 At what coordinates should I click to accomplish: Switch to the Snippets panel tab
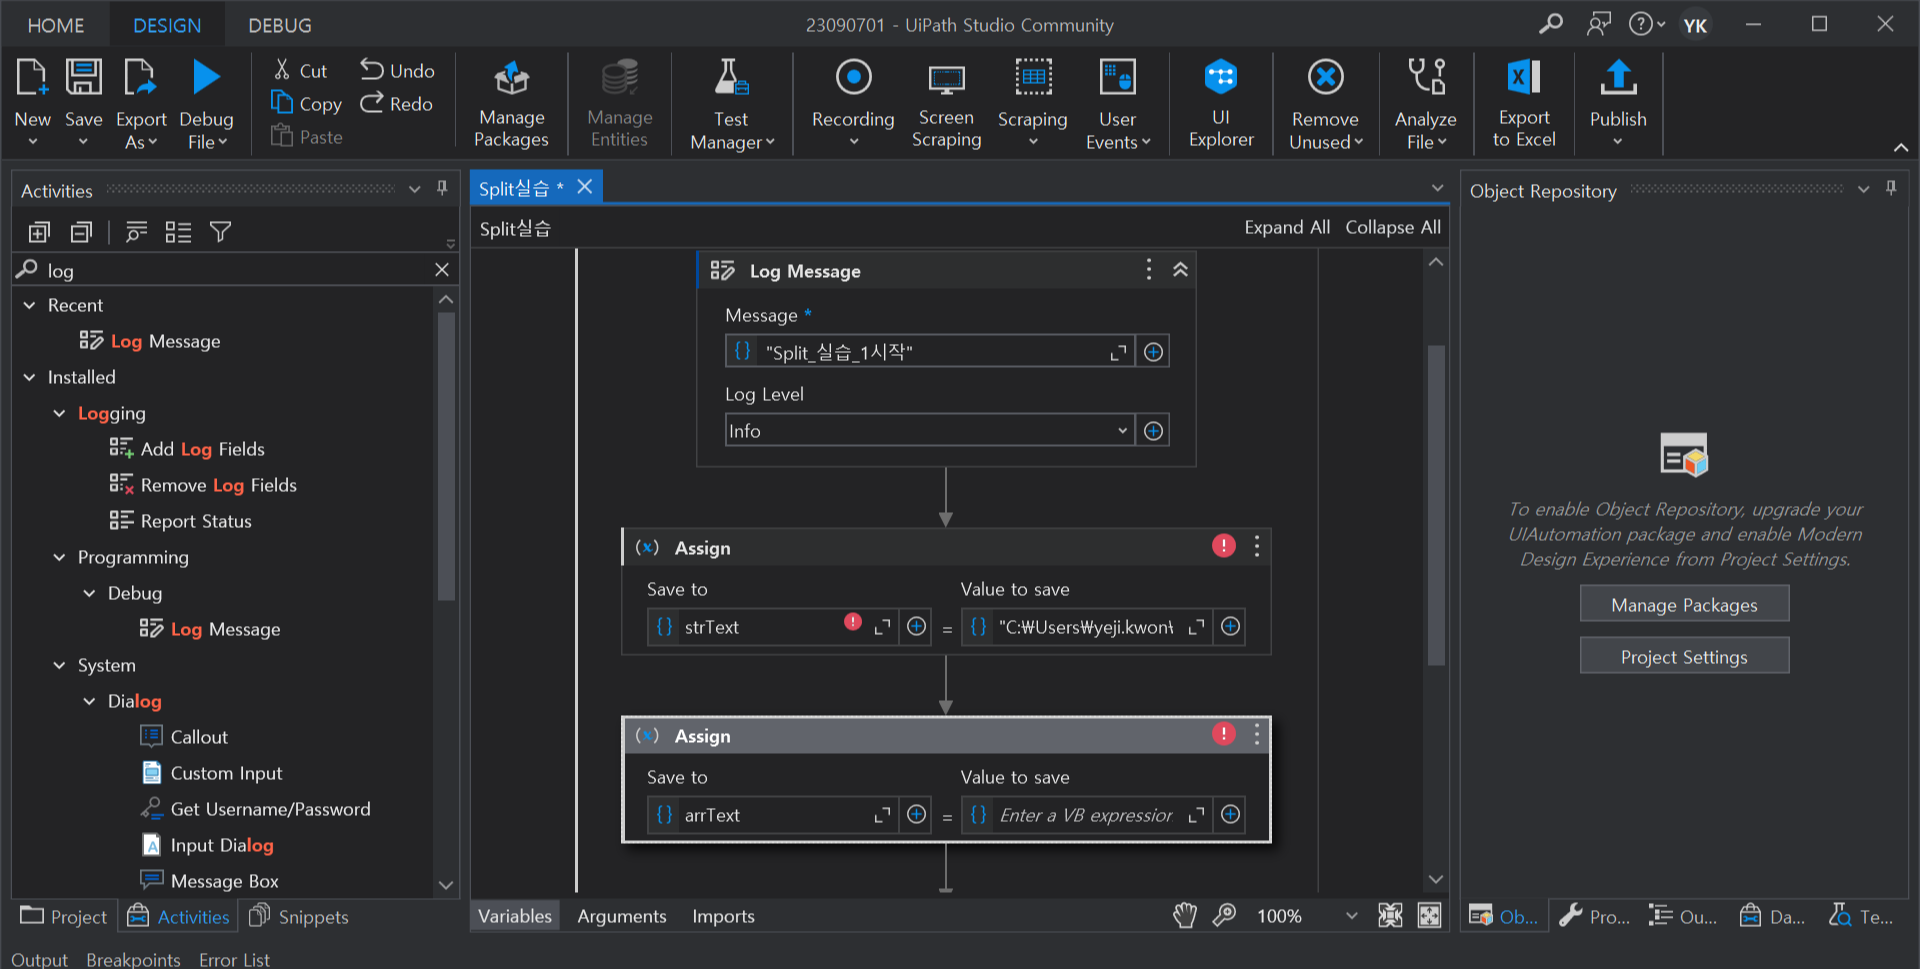click(299, 916)
